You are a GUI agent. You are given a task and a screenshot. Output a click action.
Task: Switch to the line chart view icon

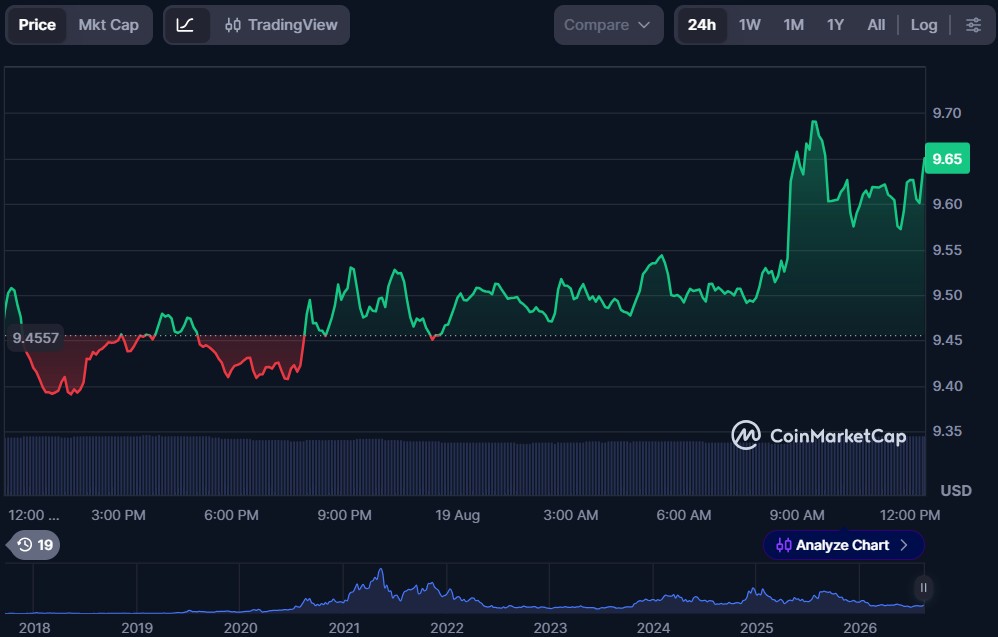[x=185, y=25]
